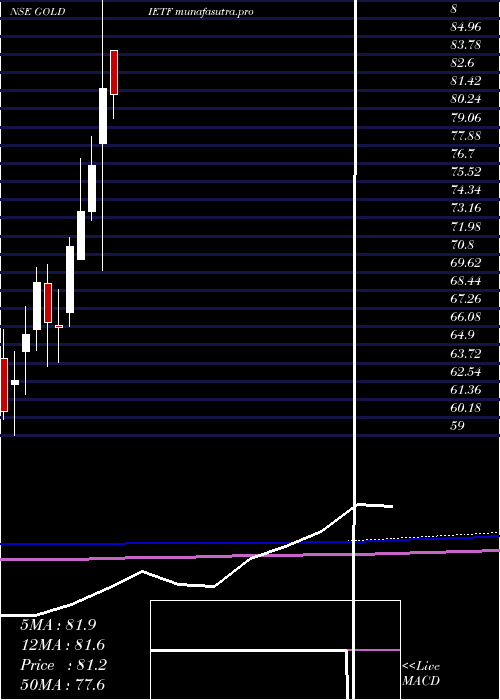500x700 pixels.
Task: Click the 'NSE GOLD' chart title text
Action: coord(38,12)
